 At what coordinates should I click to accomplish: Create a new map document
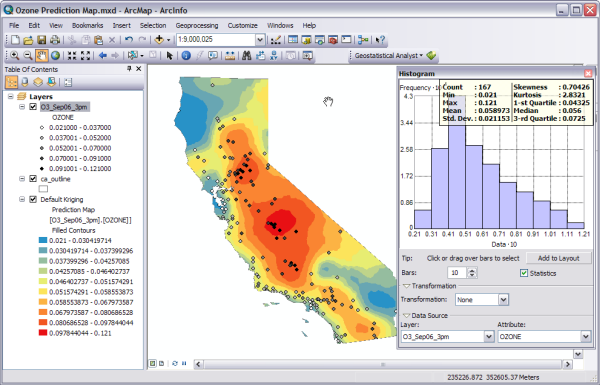(x=15, y=40)
